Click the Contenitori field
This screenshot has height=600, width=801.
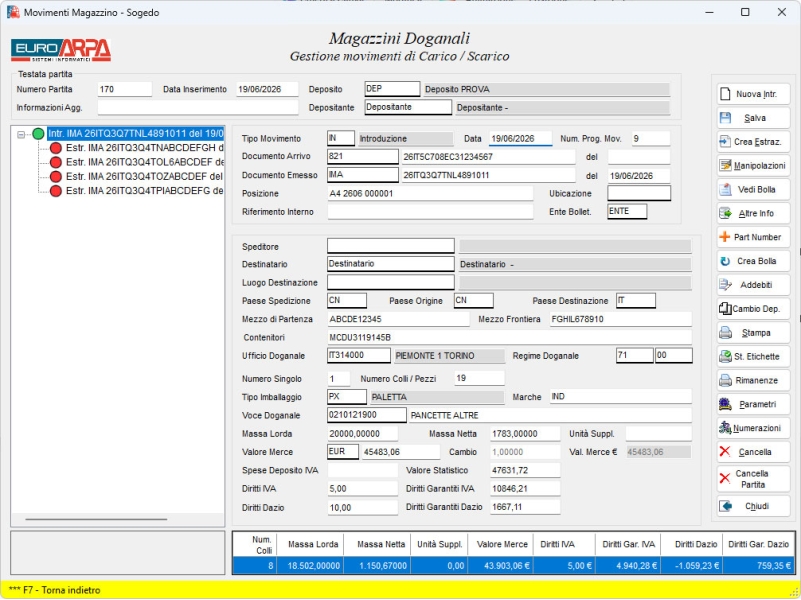pyautogui.click(x=509, y=338)
